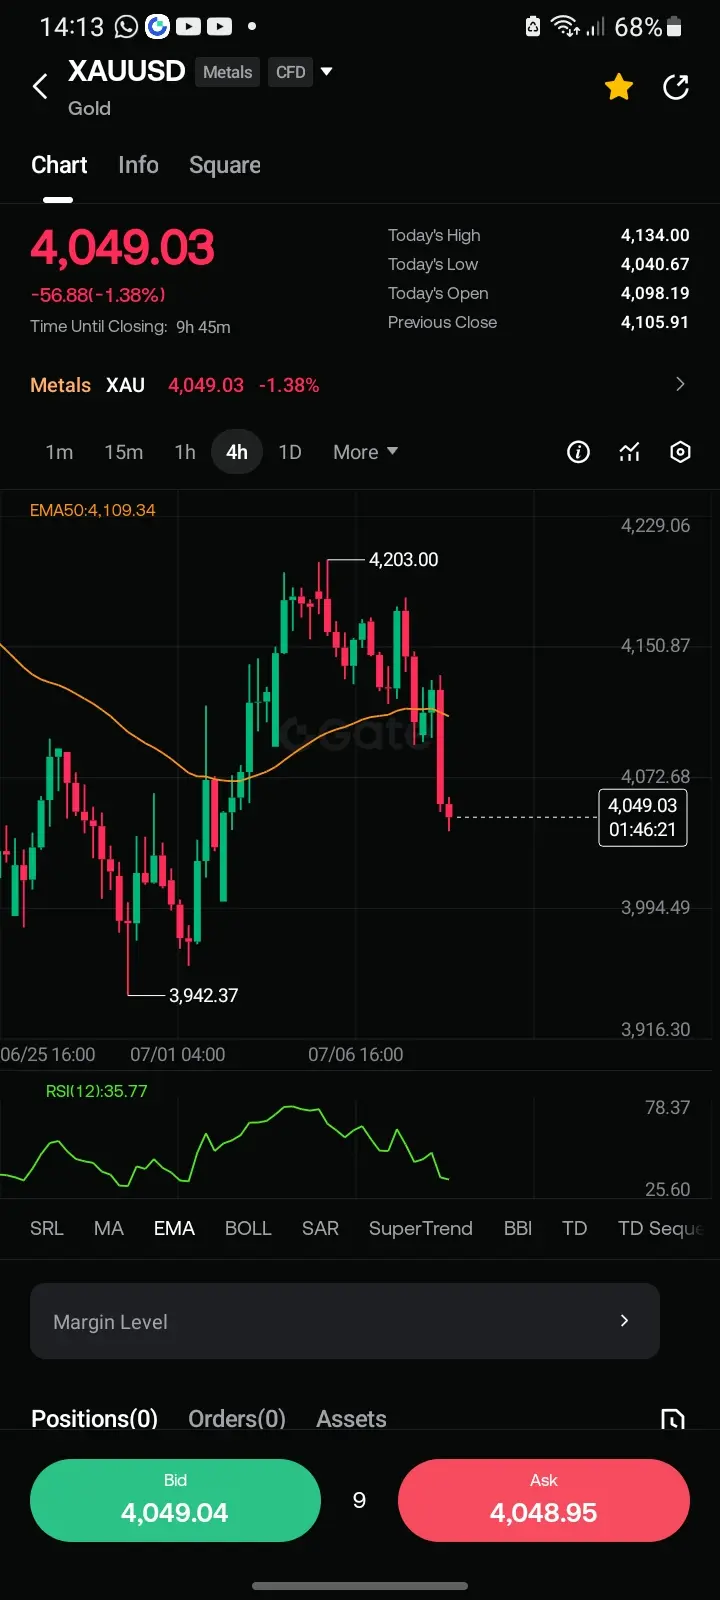Switch to the Square tab
Image resolution: width=720 pixels, height=1600 pixels.
click(x=225, y=165)
